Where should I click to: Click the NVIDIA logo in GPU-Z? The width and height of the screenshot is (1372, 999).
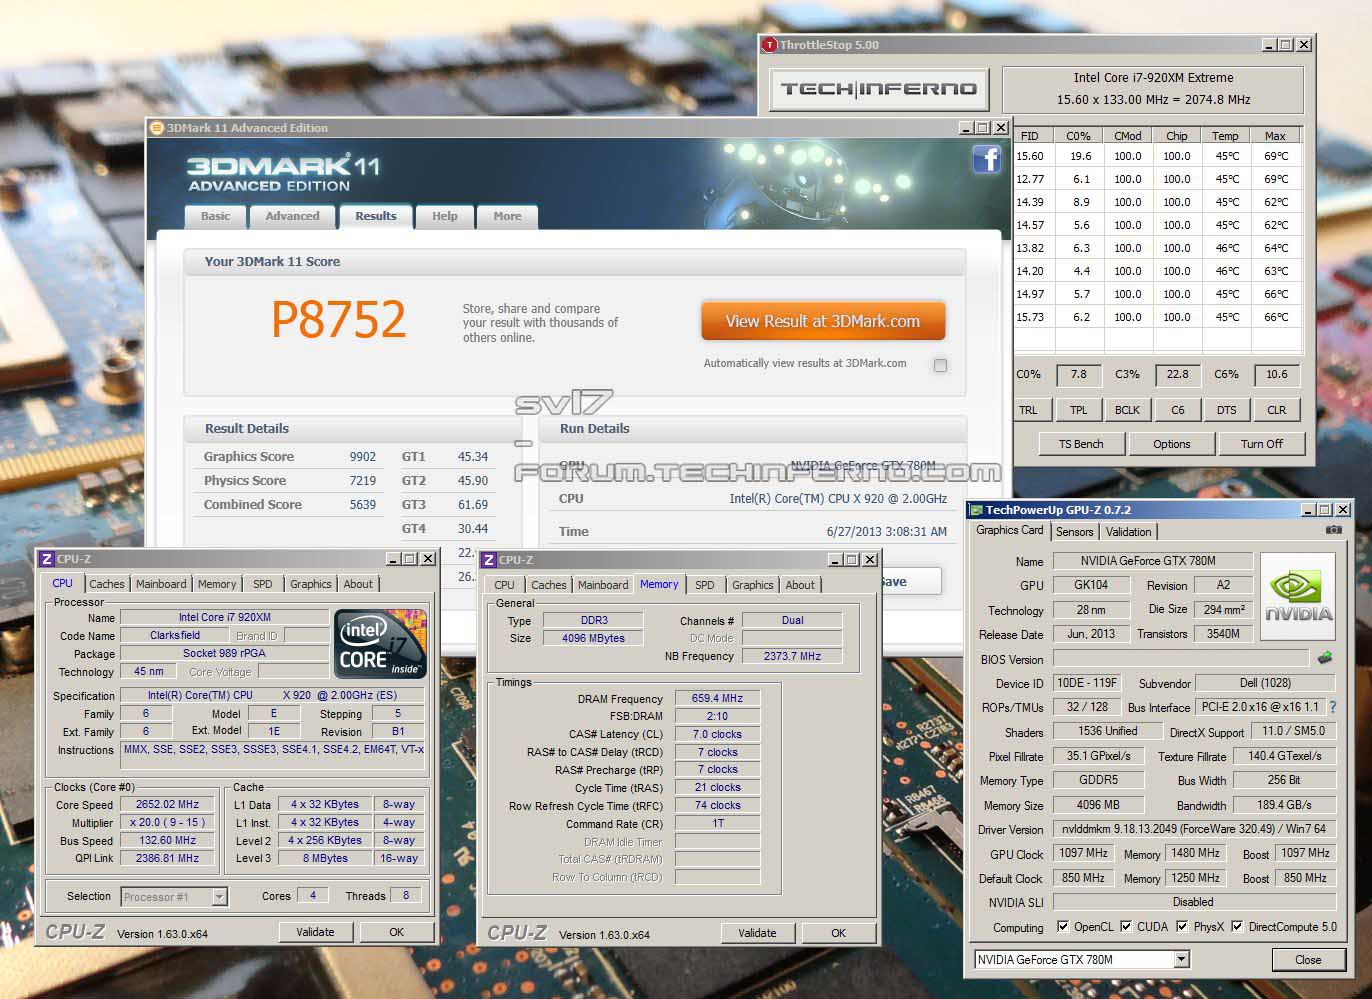click(x=1298, y=596)
